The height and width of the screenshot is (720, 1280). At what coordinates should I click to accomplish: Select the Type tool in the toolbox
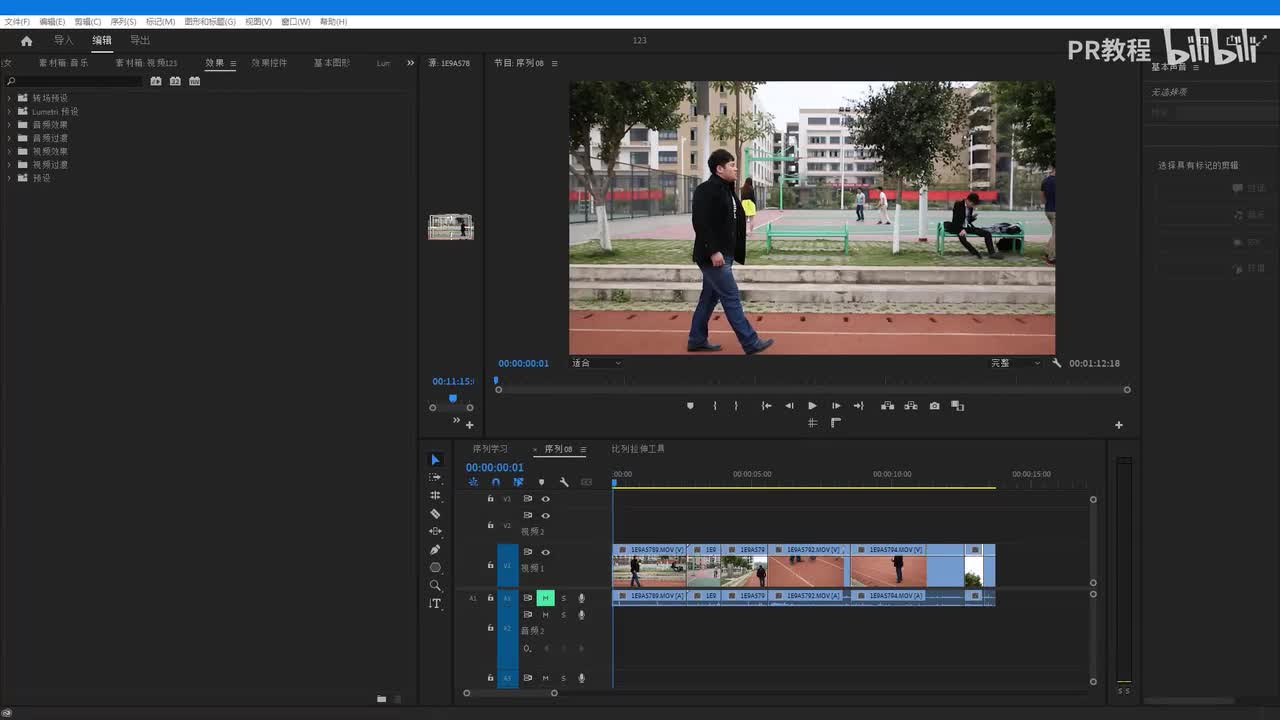click(x=435, y=604)
